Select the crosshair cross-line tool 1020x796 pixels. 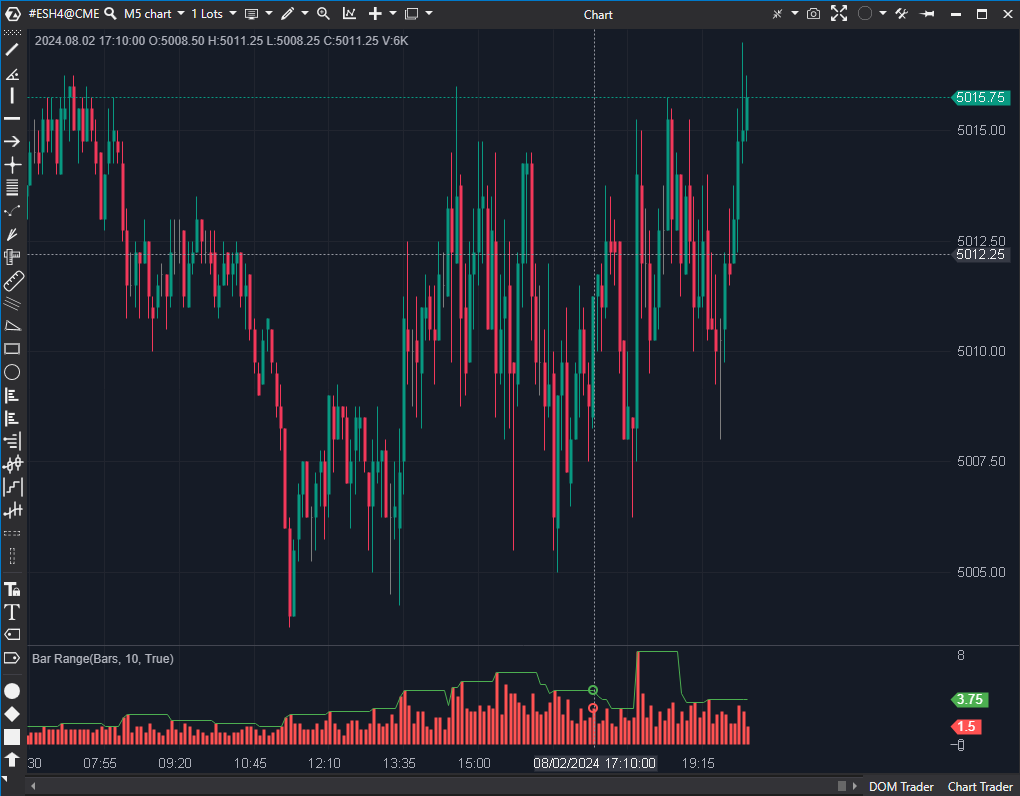[12, 165]
